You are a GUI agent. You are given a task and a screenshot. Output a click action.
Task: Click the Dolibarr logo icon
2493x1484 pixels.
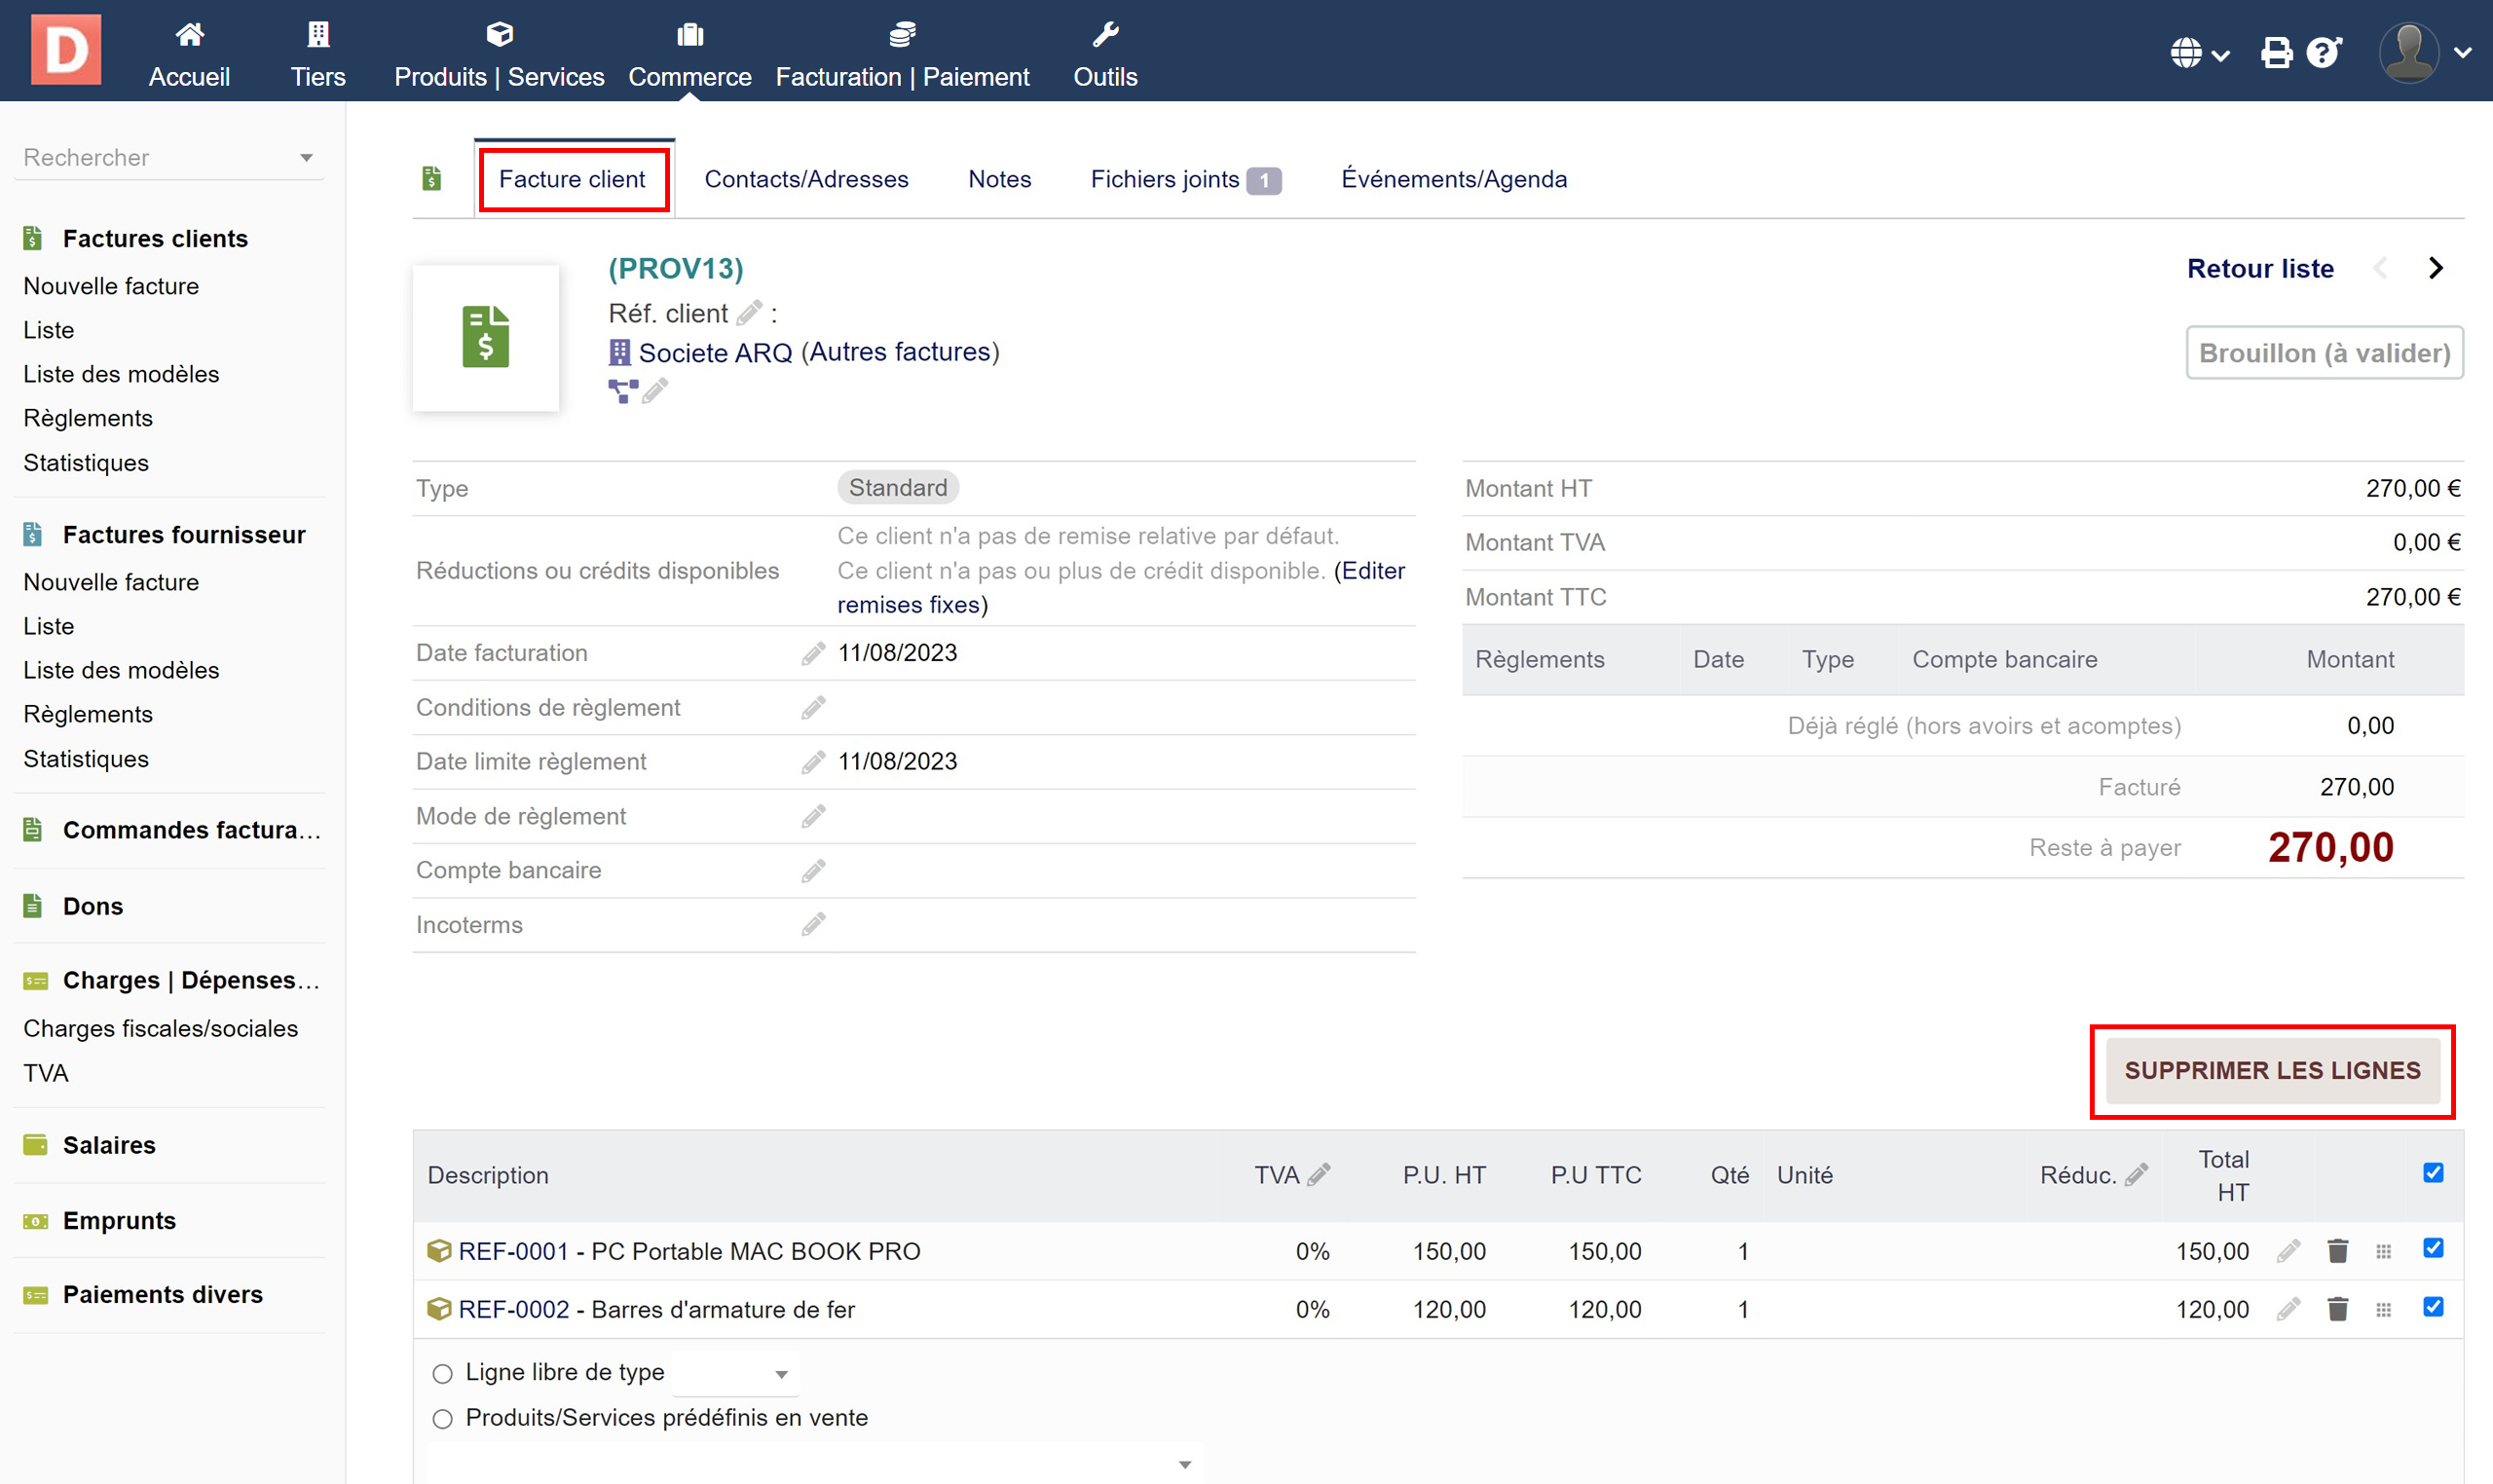tap(66, 50)
